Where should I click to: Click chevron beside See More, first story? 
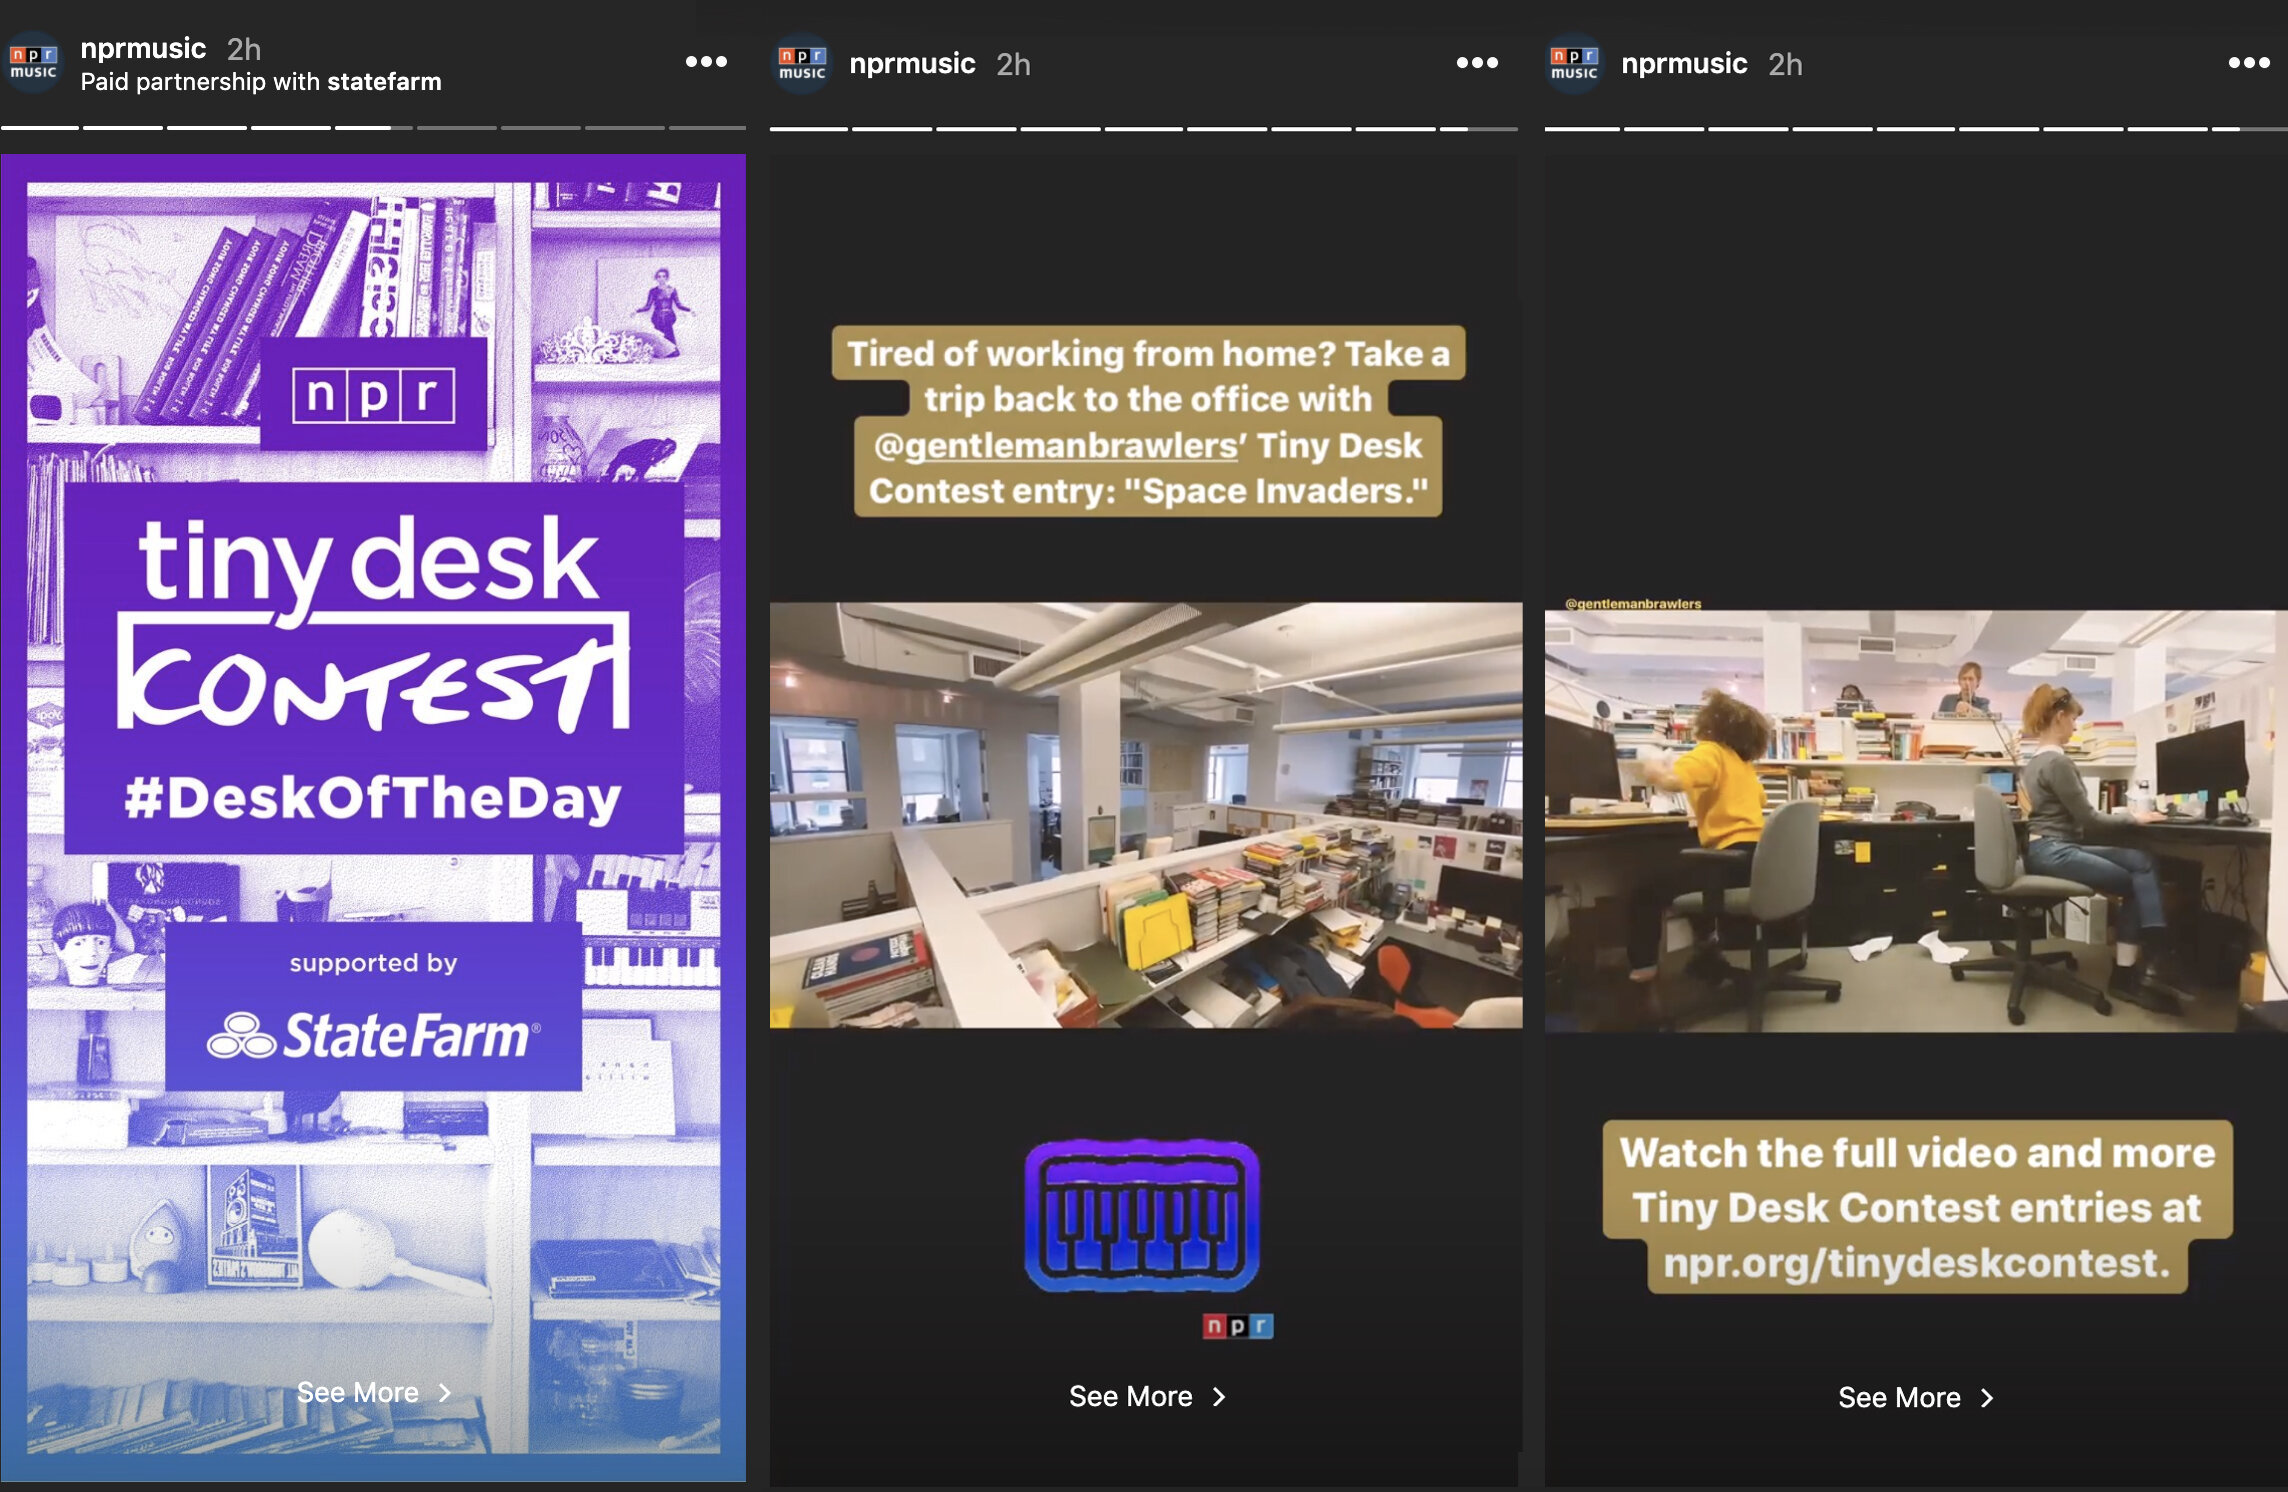coord(445,1392)
